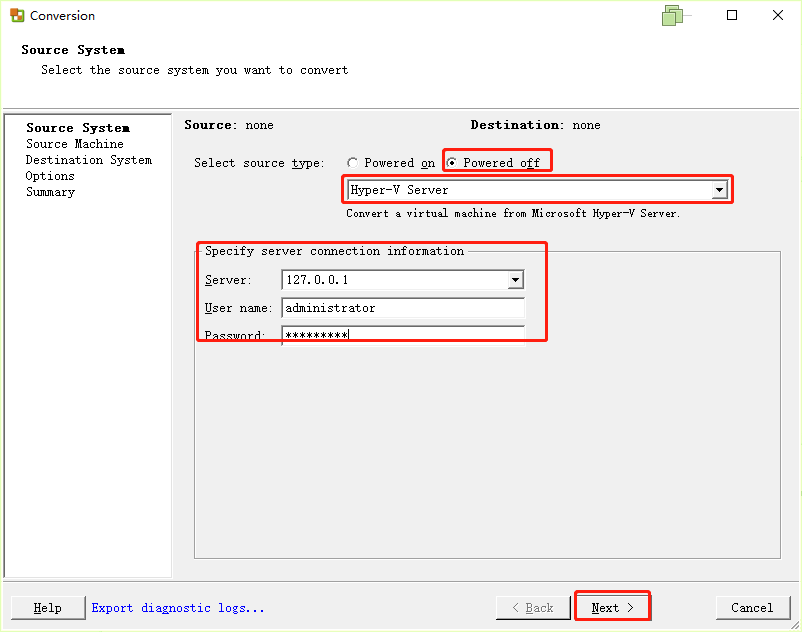Go to Options wizard step
Viewport: 802px width, 632px height.
click(50, 176)
